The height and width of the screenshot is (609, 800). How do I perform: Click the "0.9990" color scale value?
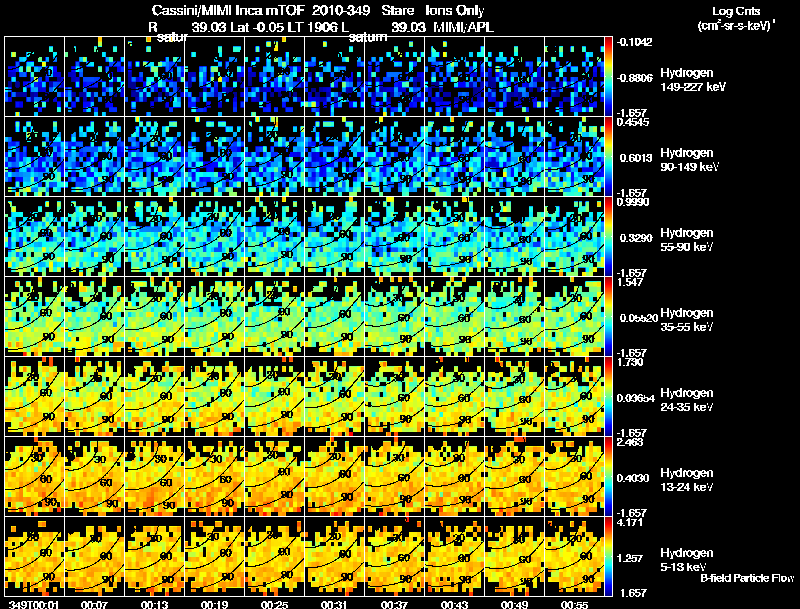(633, 202)
